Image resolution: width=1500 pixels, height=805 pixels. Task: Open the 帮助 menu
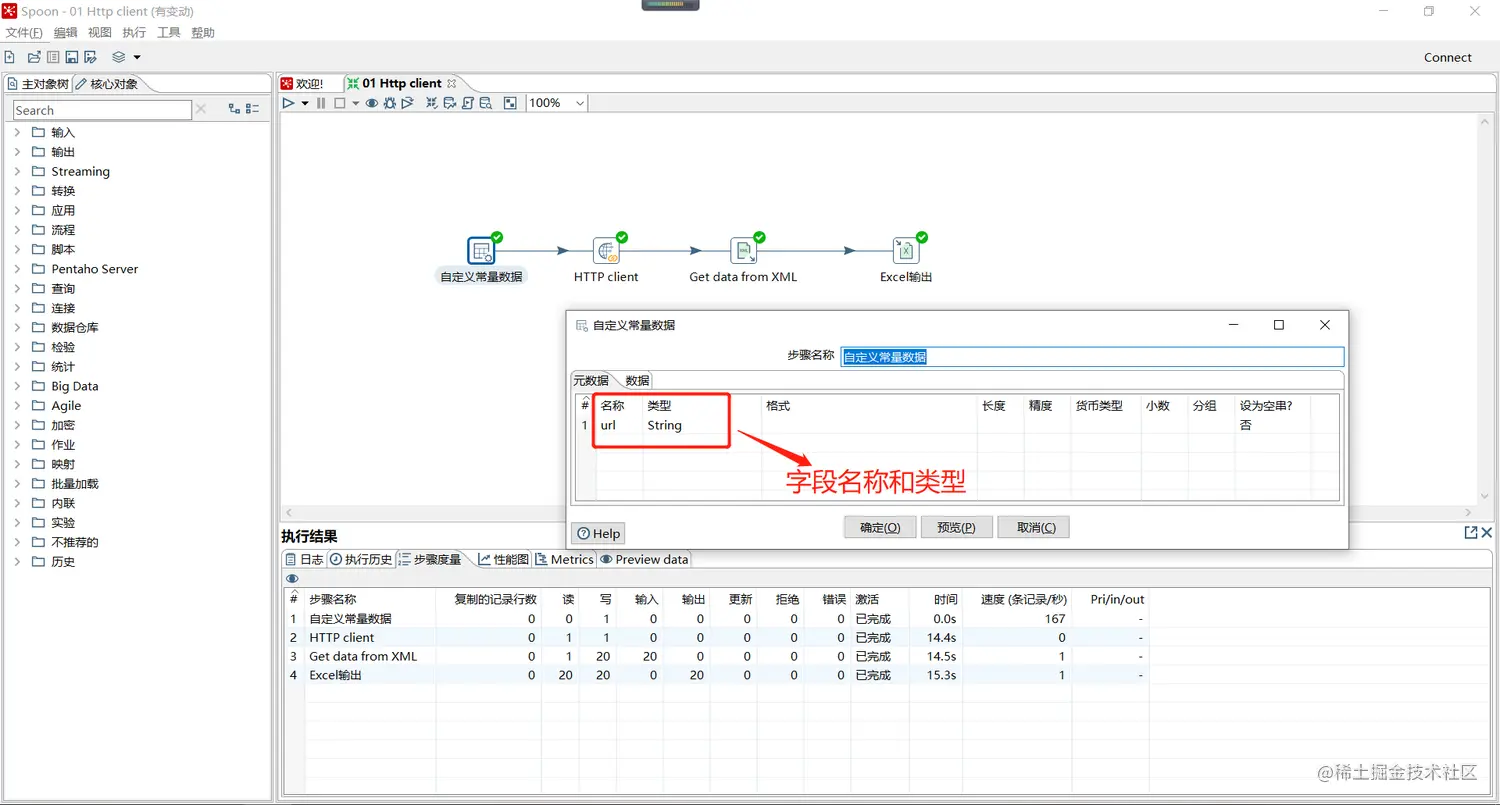(x=203, y=33)
